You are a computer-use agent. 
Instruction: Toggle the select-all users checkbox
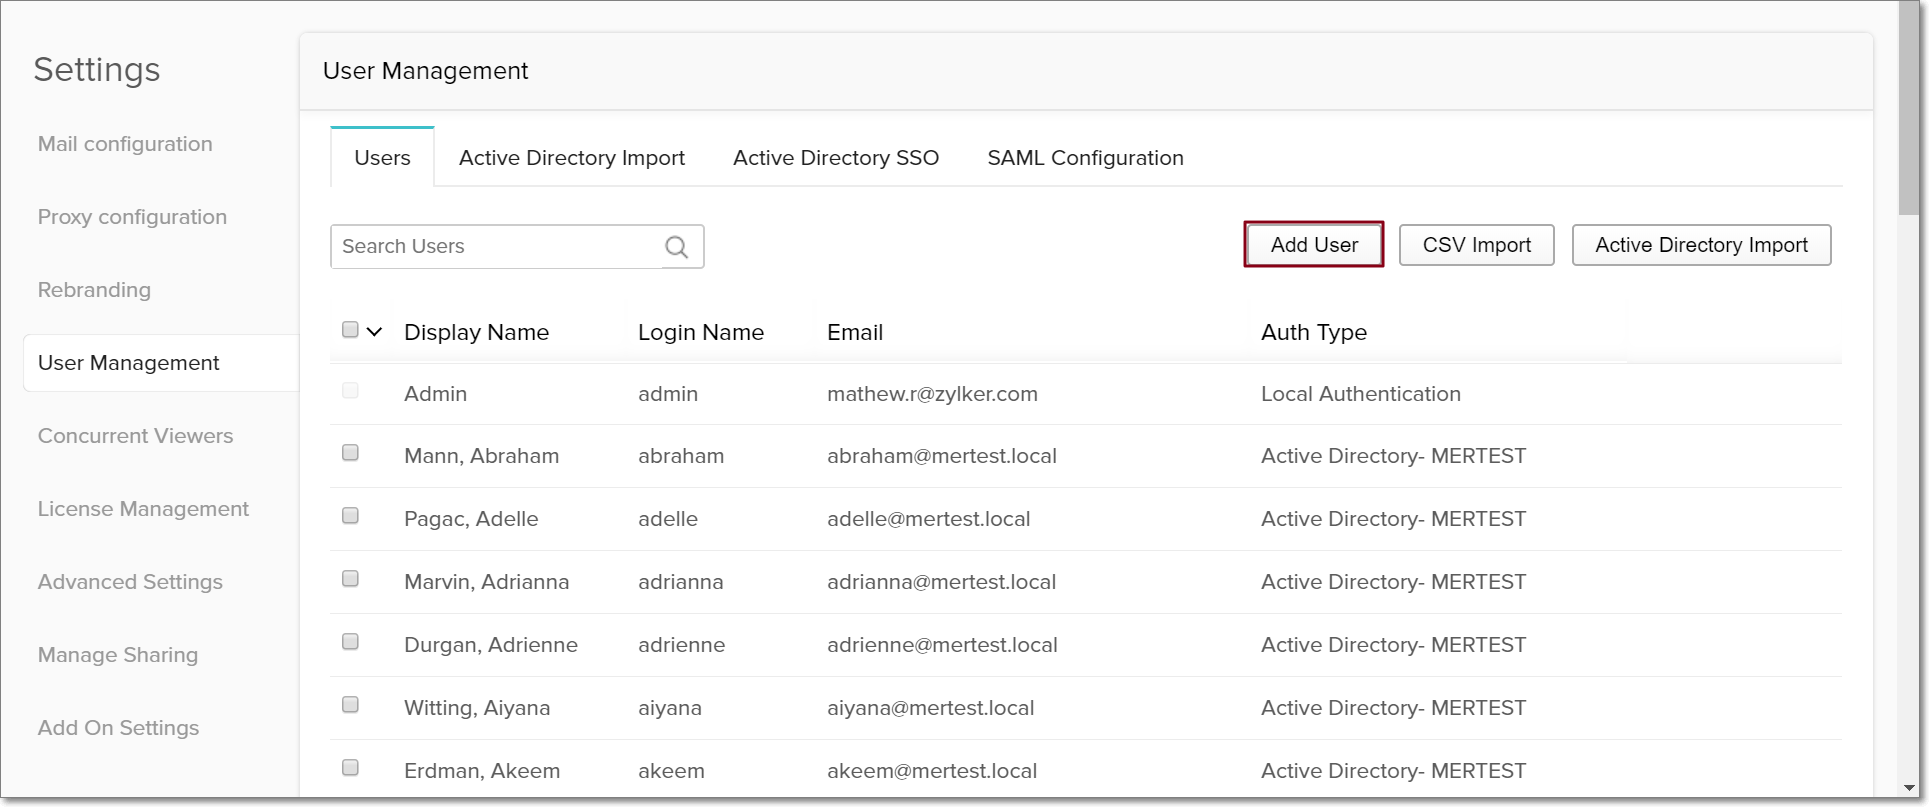350,330
